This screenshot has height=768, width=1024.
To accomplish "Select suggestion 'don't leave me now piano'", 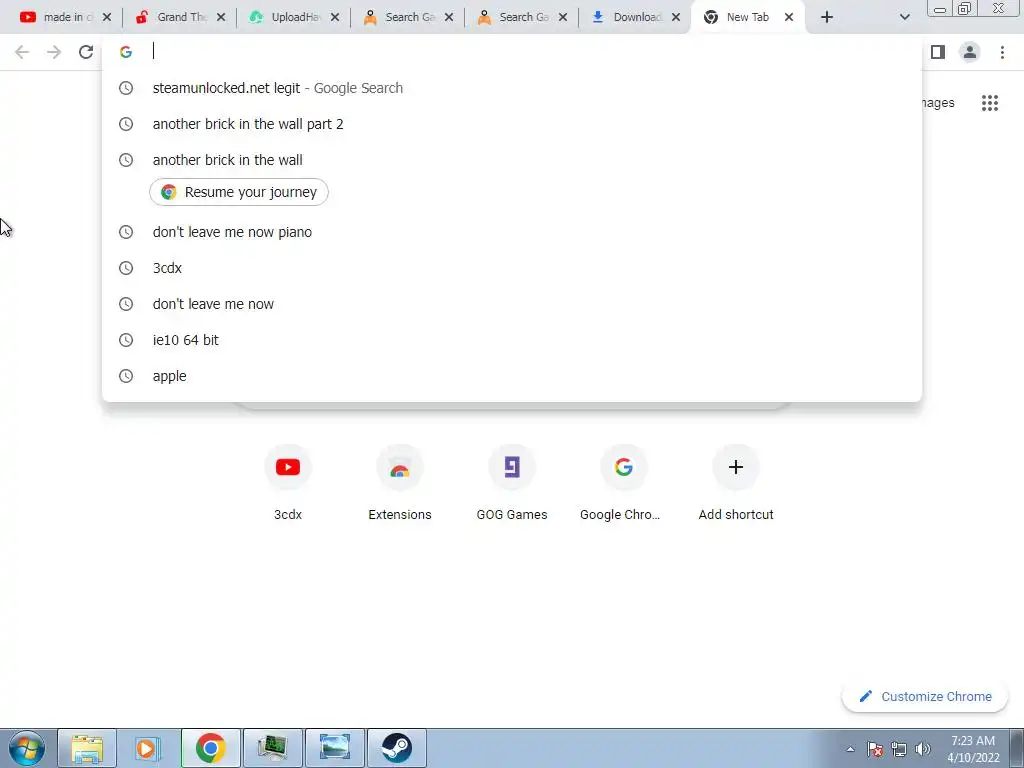I will point(512,232).
